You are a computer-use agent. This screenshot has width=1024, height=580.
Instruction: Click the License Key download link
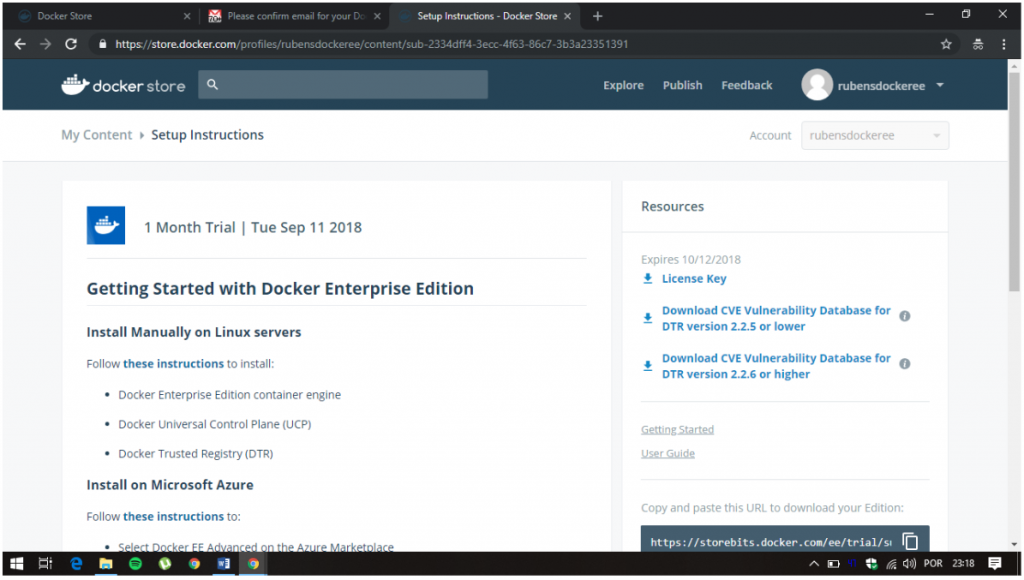pyautogui.click(x=694, y=279)
